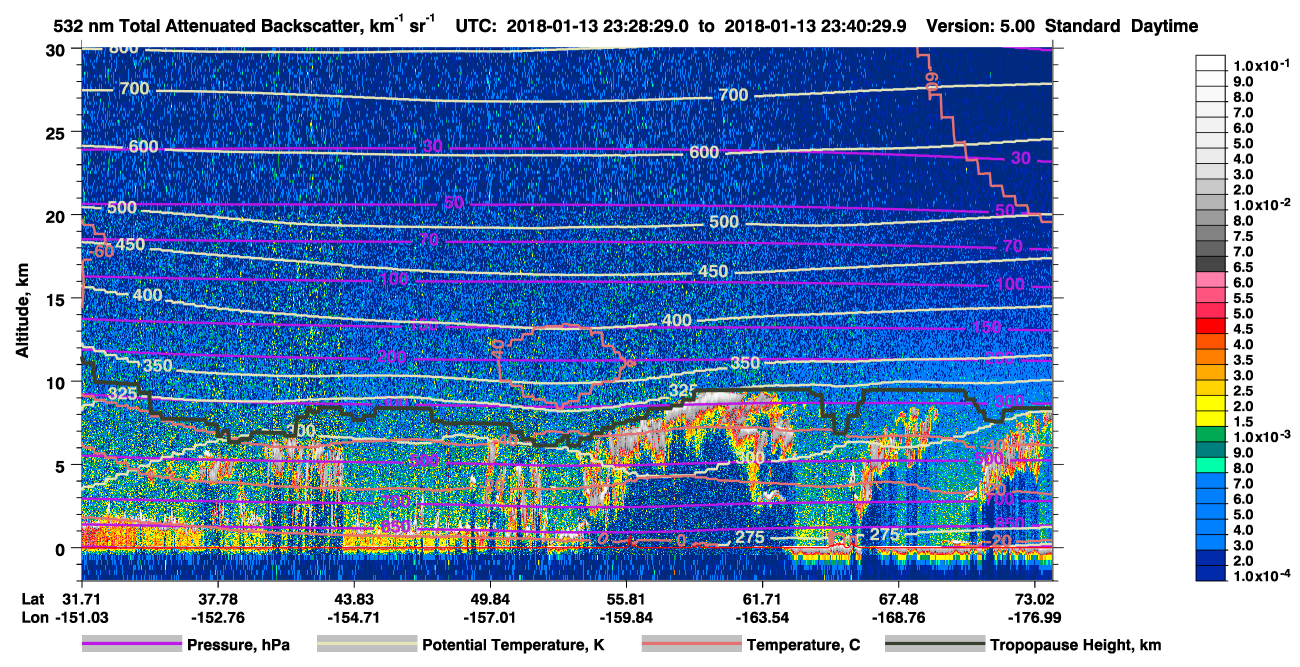The image size is (1300, 667).
Task: Click the darkest blue swatch ending the colorbar
Action: pyautogui.click(x=1210, y=572)
